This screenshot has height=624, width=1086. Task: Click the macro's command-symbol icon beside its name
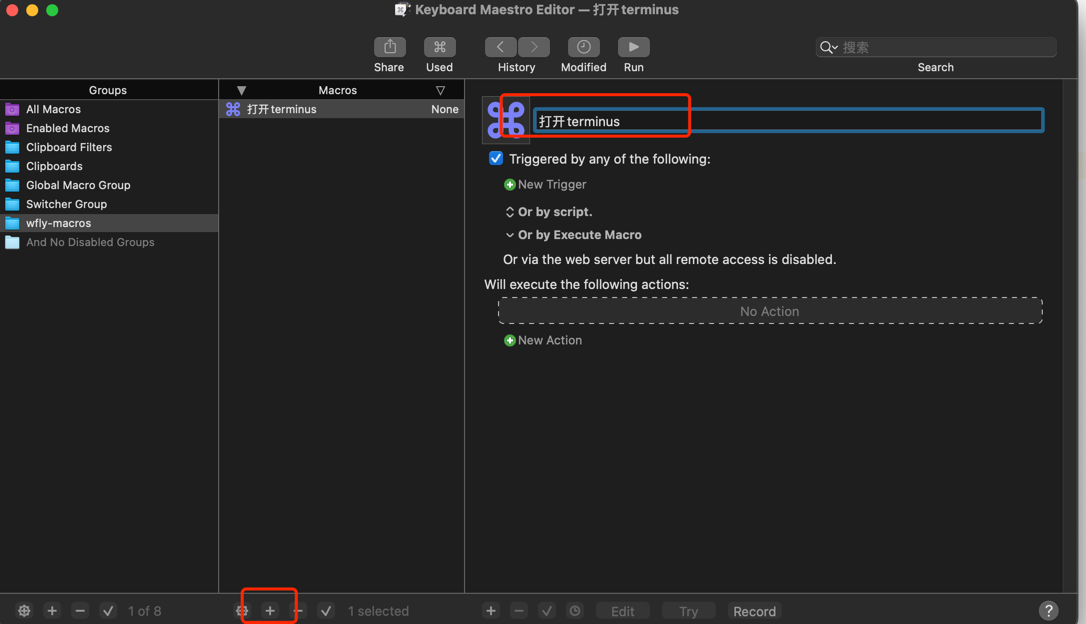click(x=506, y=120)
